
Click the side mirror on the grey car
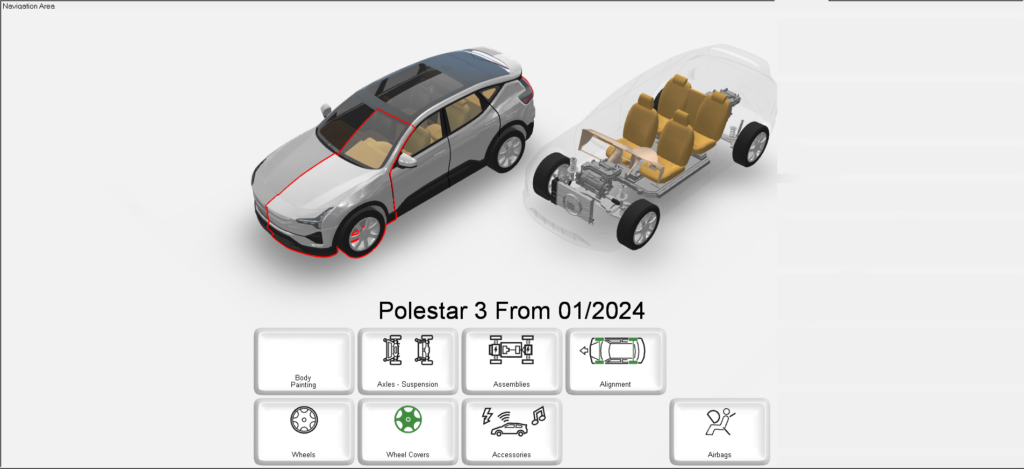(408, 159)
